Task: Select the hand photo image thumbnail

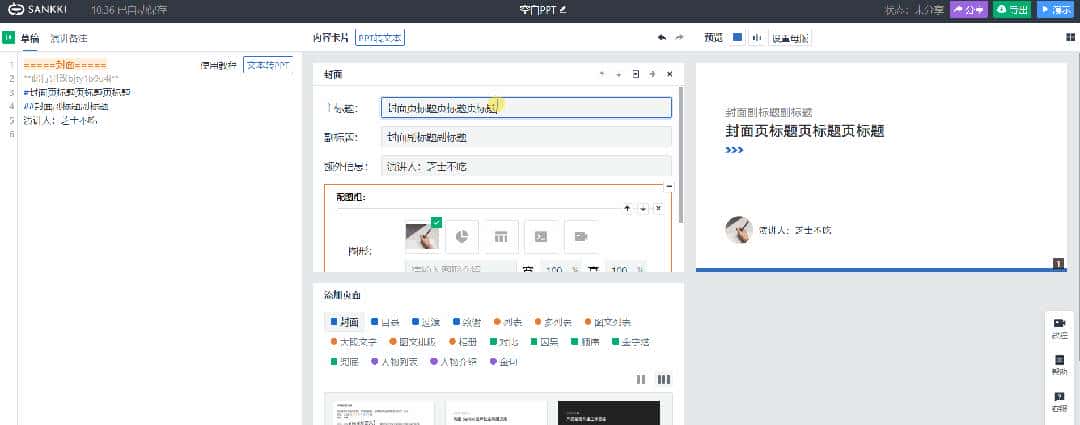Action: click(422, 236)
